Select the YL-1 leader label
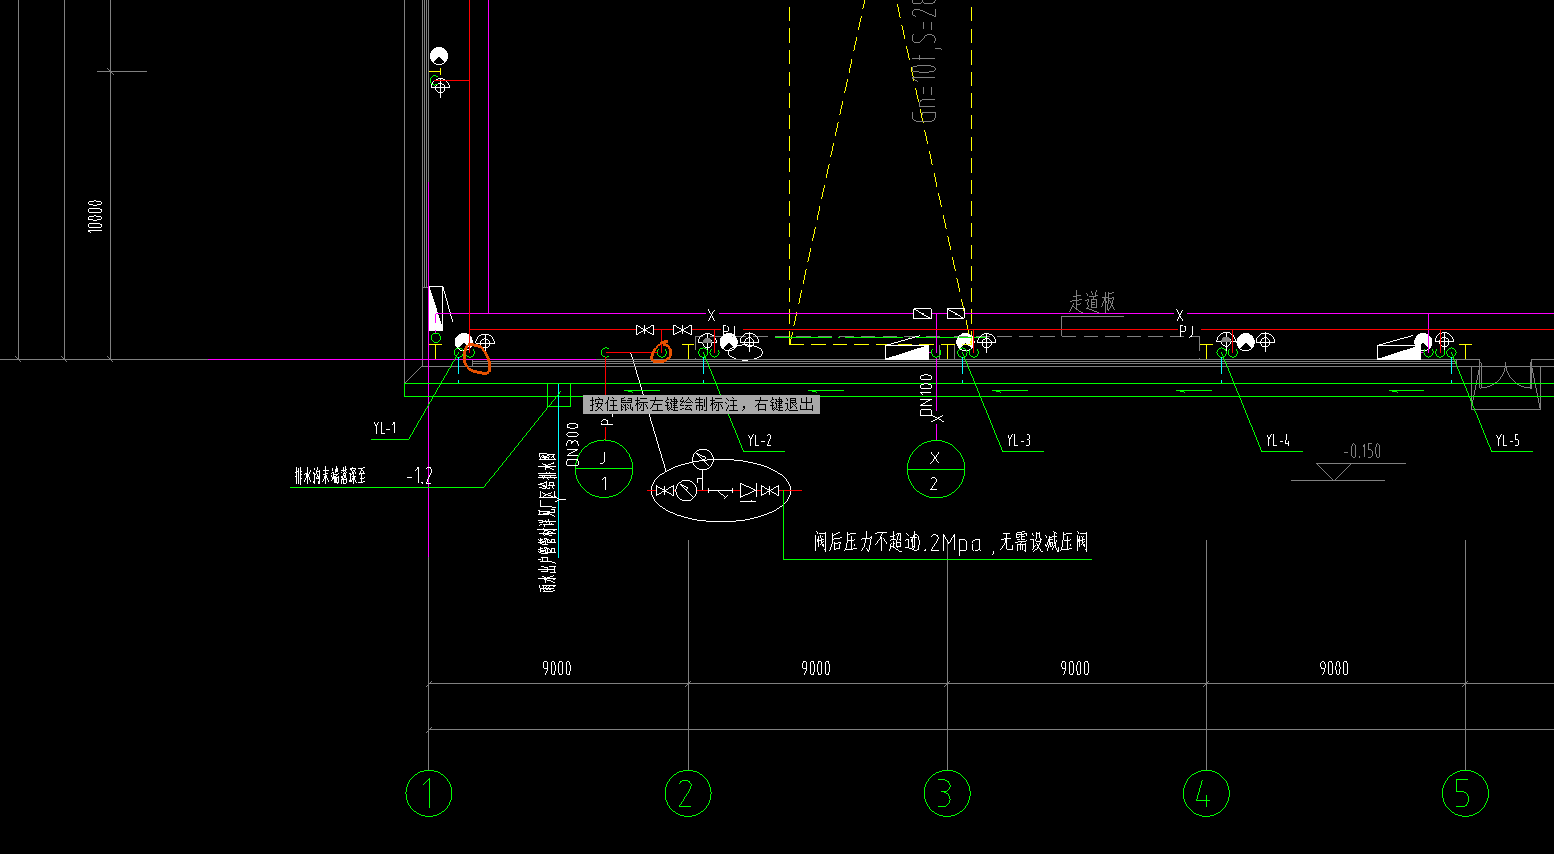 (x=385, y=428)
